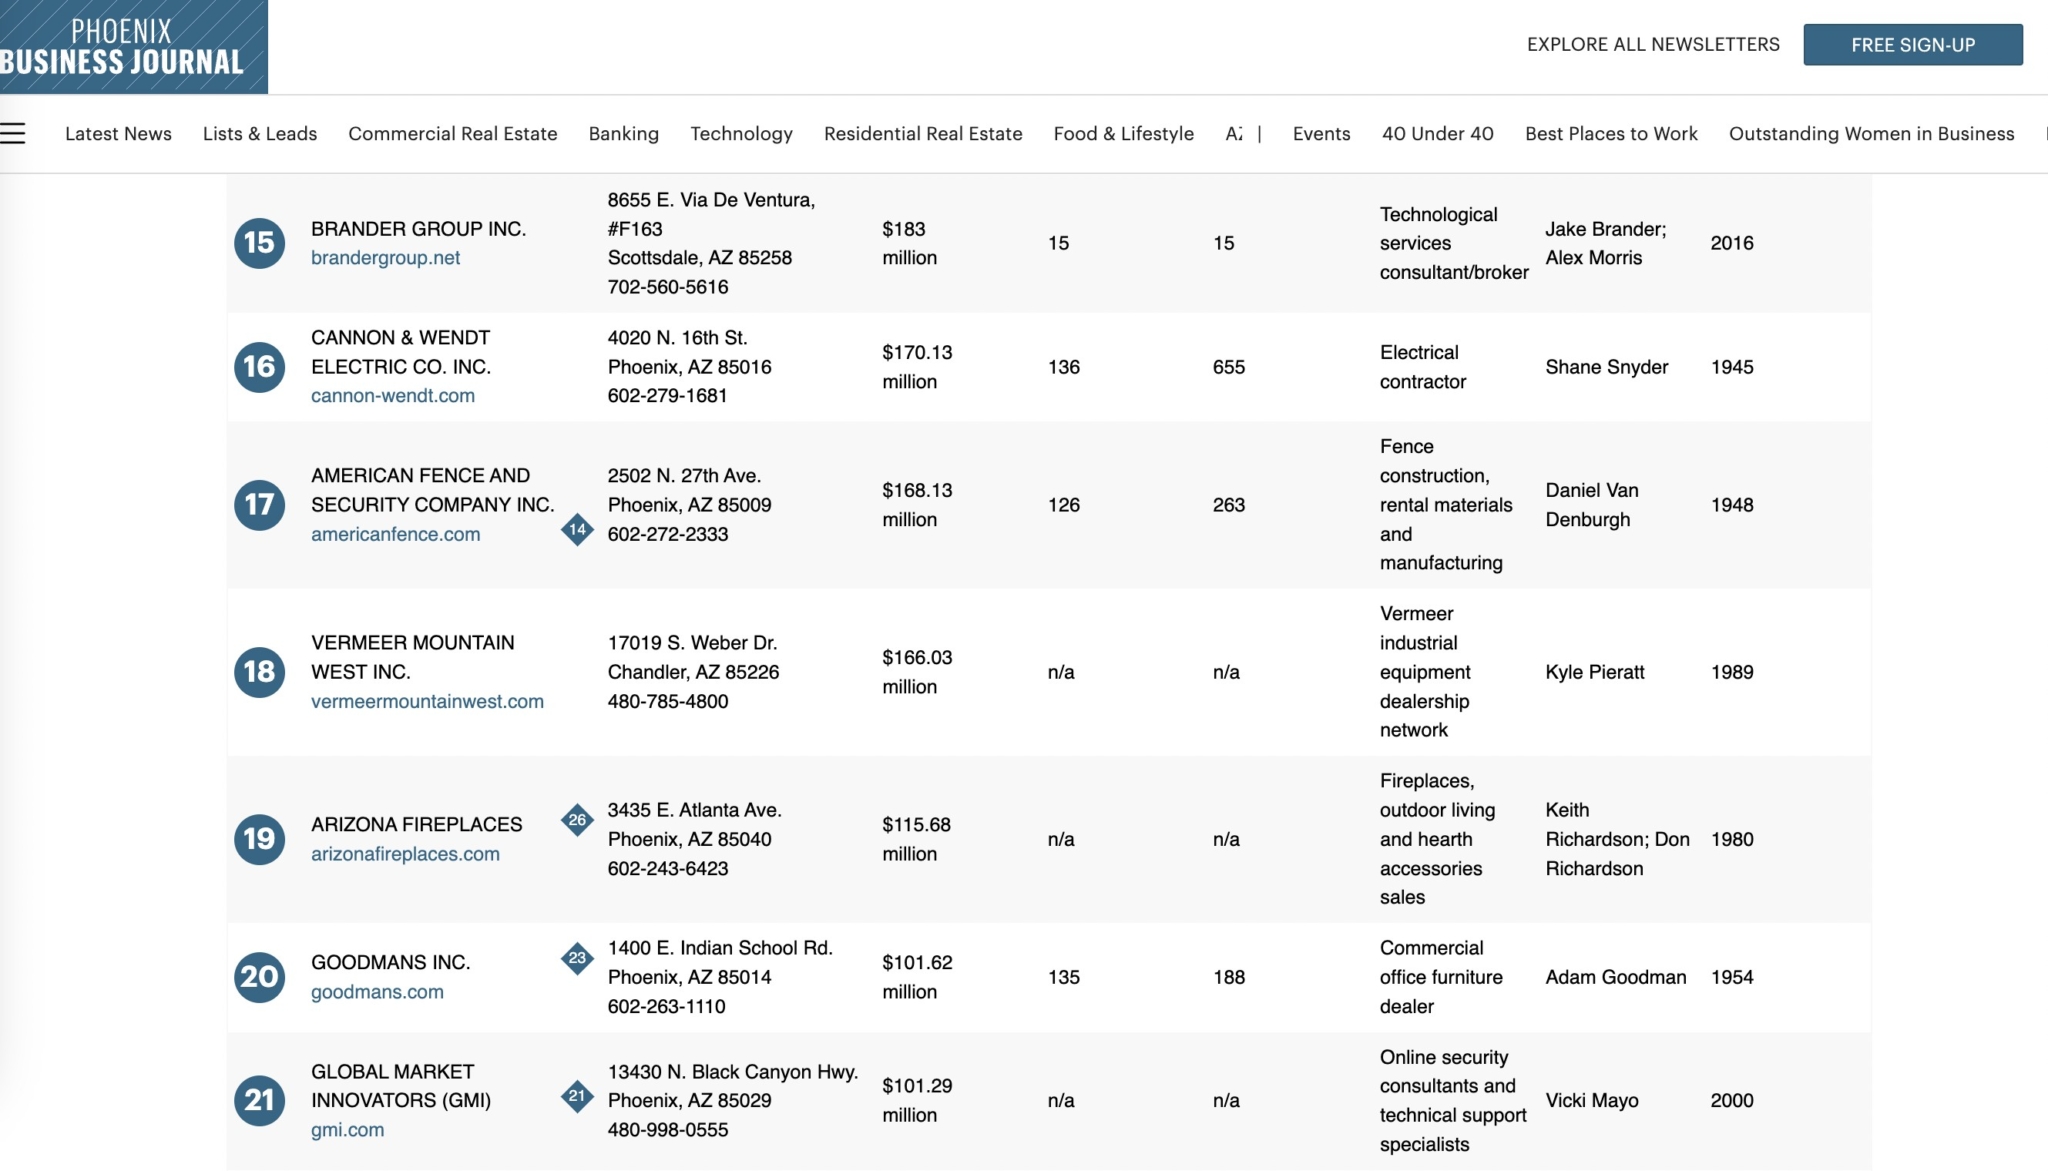Image resolution: width=2048 pixels, height=1171 pixels.
Task: Open cannon-wendt.com link
Action: click(x=392, y=396)
